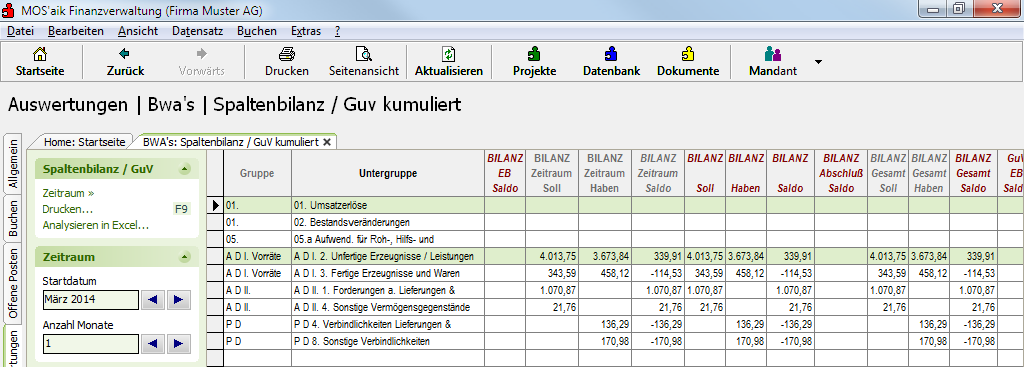The width and height of the screenshot is (1024, 367).
Task: Print using the Drucken printer icon
Action: coord(287,54)
